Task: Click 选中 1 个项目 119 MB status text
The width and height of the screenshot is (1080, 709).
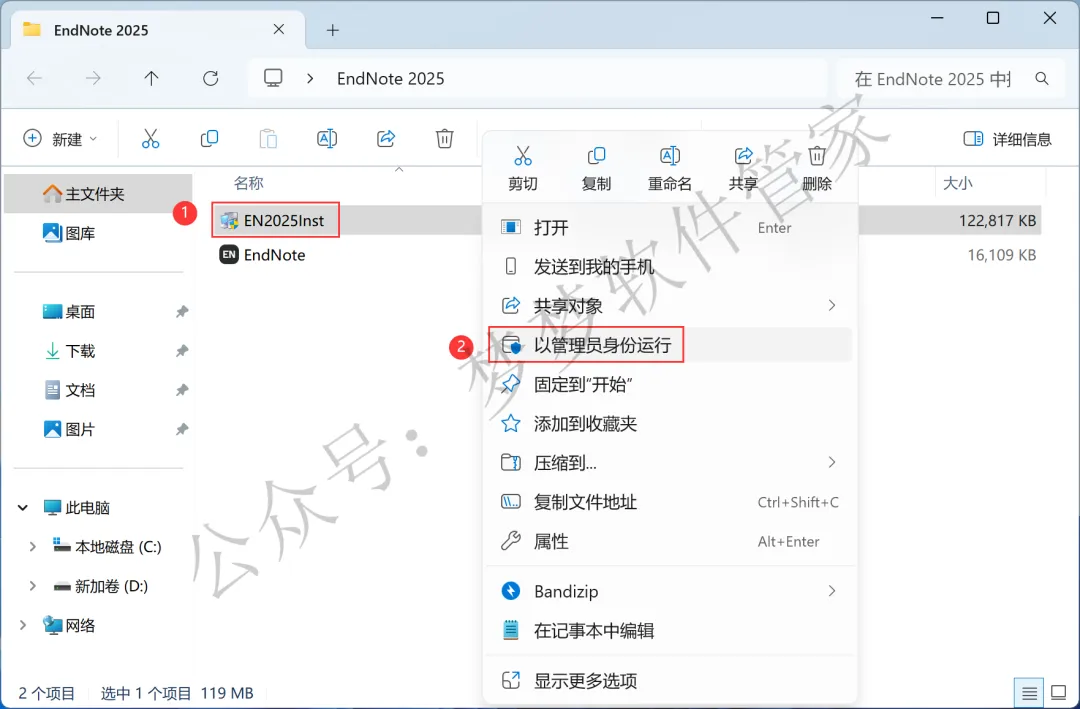Action: click(177, 692)
